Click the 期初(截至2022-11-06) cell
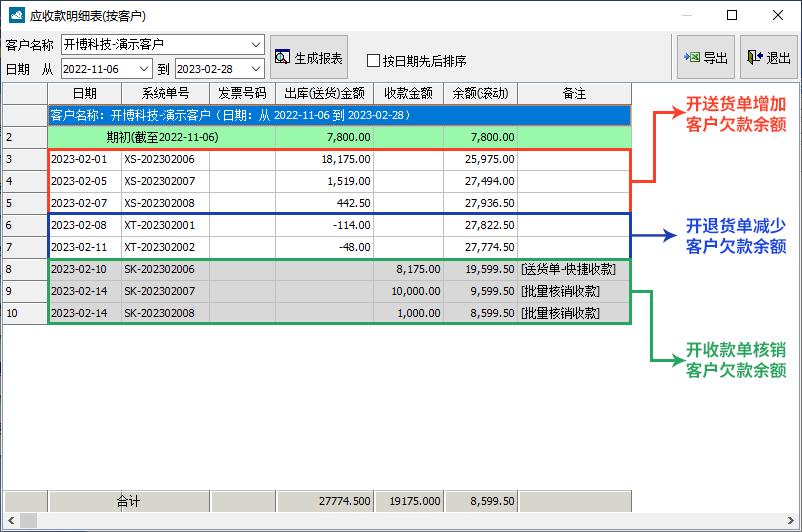The width and height of the screenshot is (802, 532). pos(162,137)
